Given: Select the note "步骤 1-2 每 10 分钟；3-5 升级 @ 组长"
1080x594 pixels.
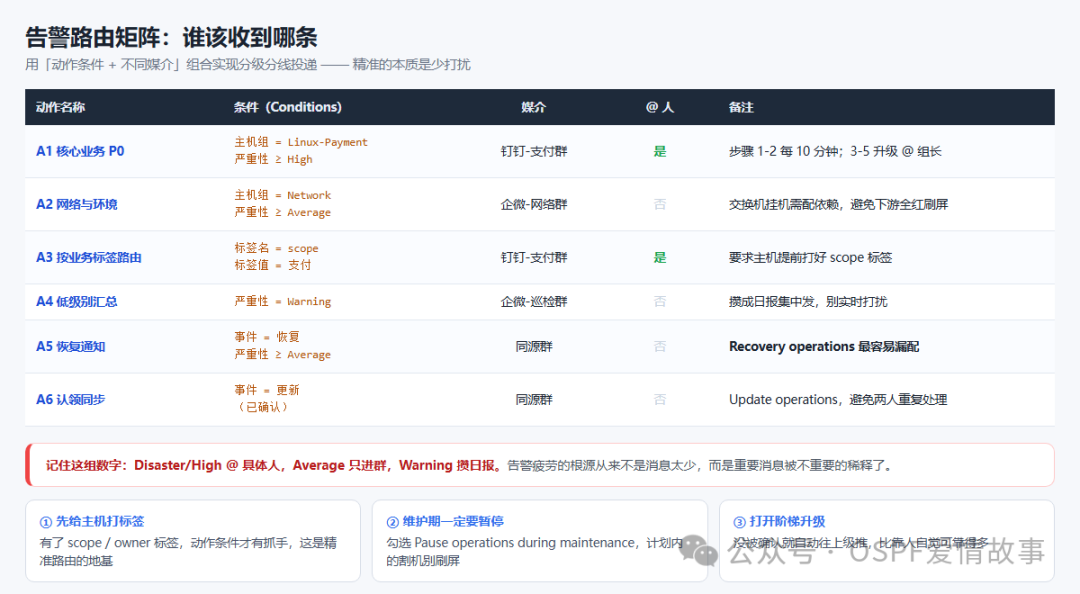Looking at the screenshot, I should 835,152.
